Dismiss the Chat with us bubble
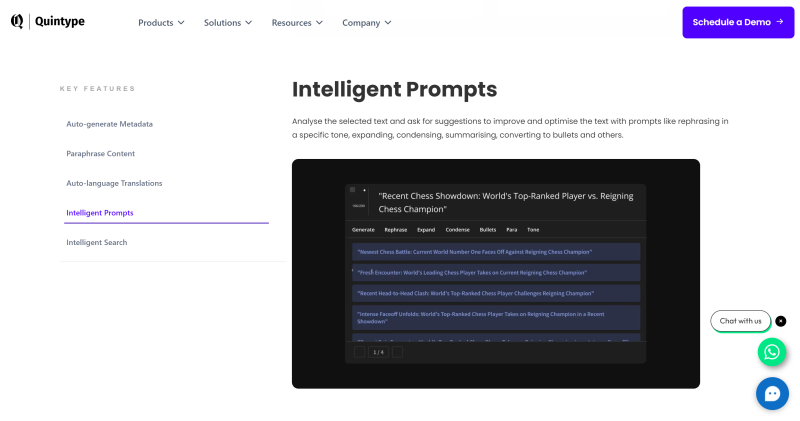 781,321
